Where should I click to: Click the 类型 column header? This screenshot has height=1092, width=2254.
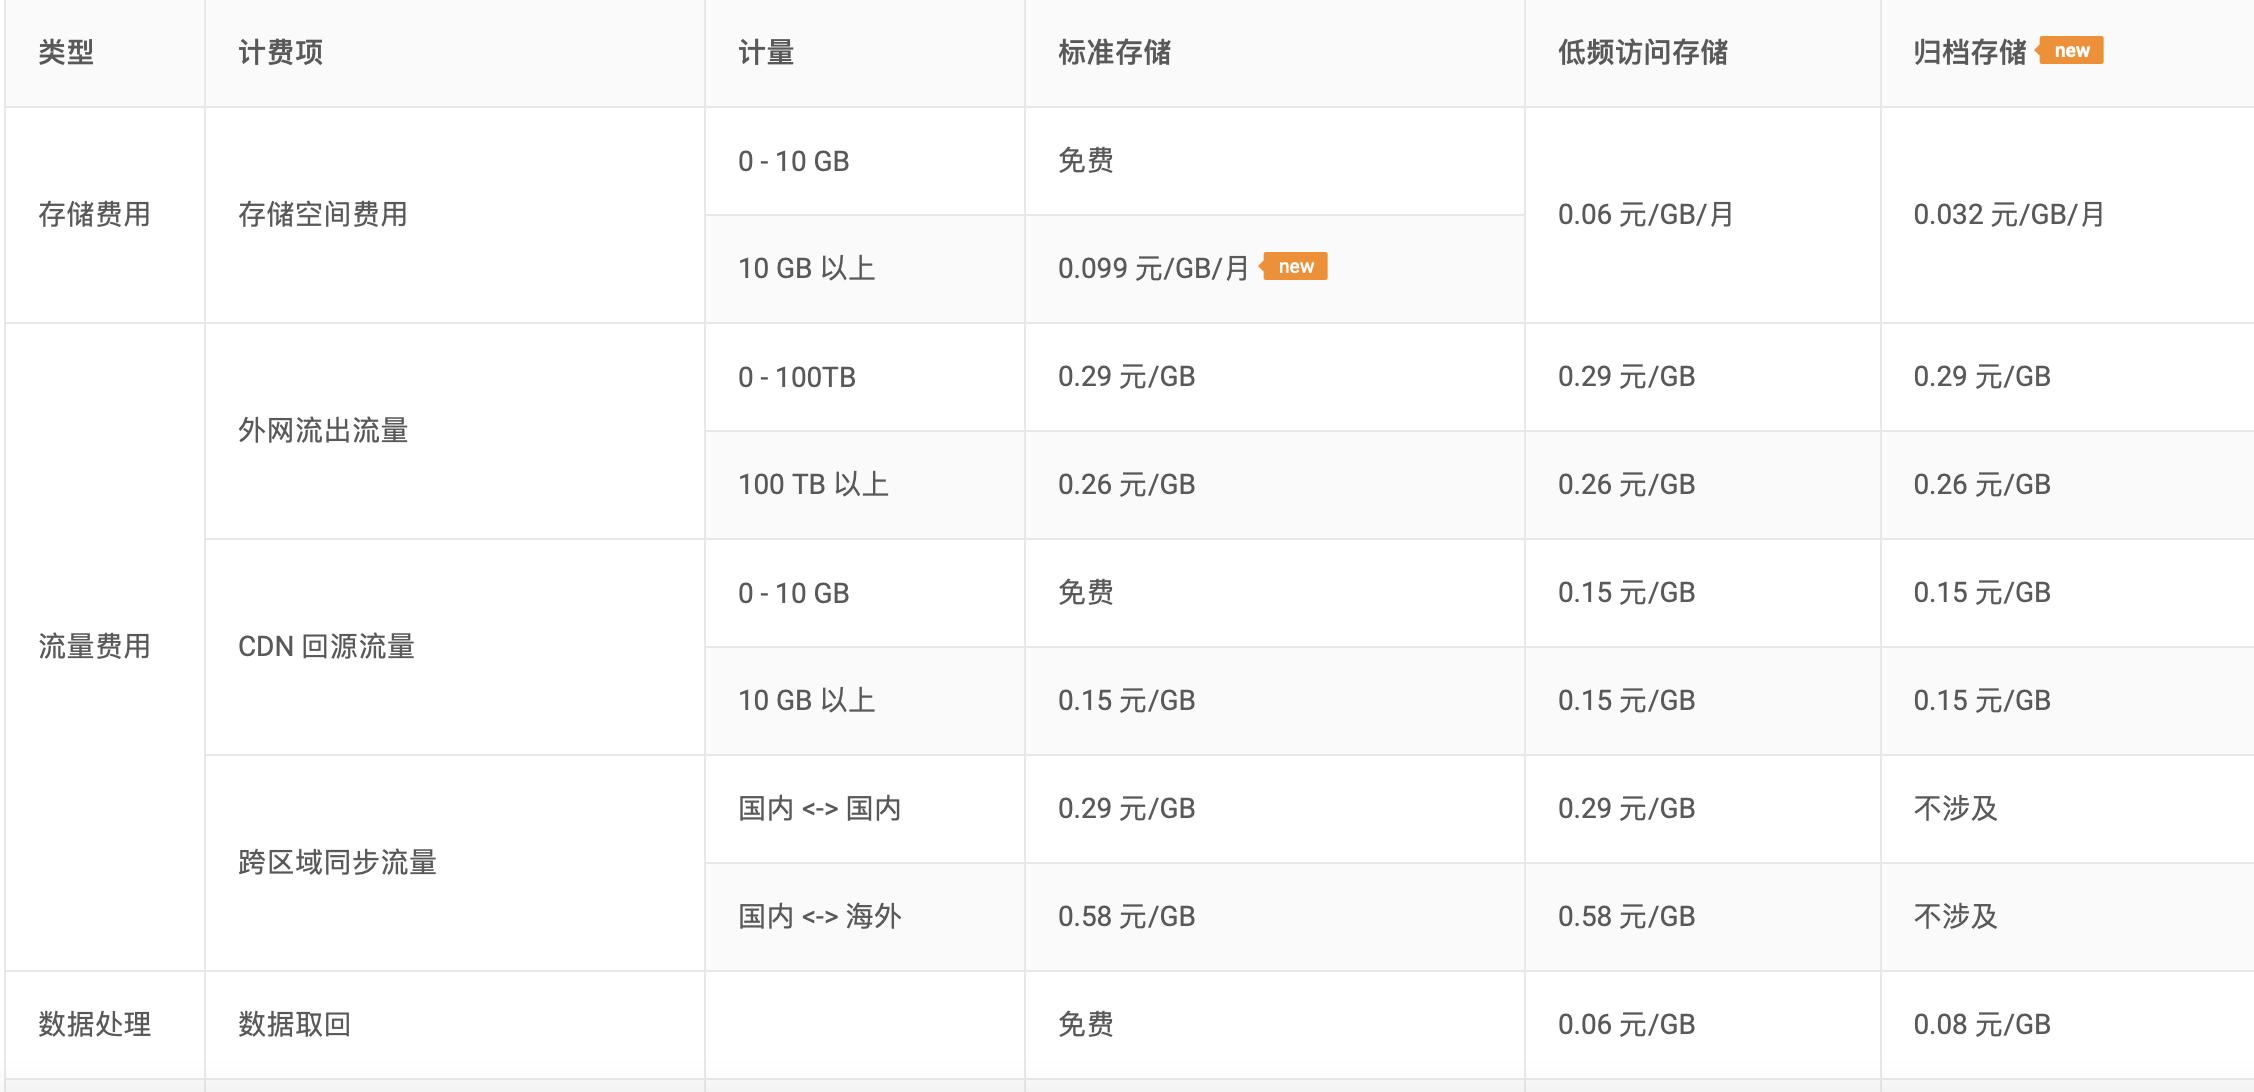click(66, 53)
